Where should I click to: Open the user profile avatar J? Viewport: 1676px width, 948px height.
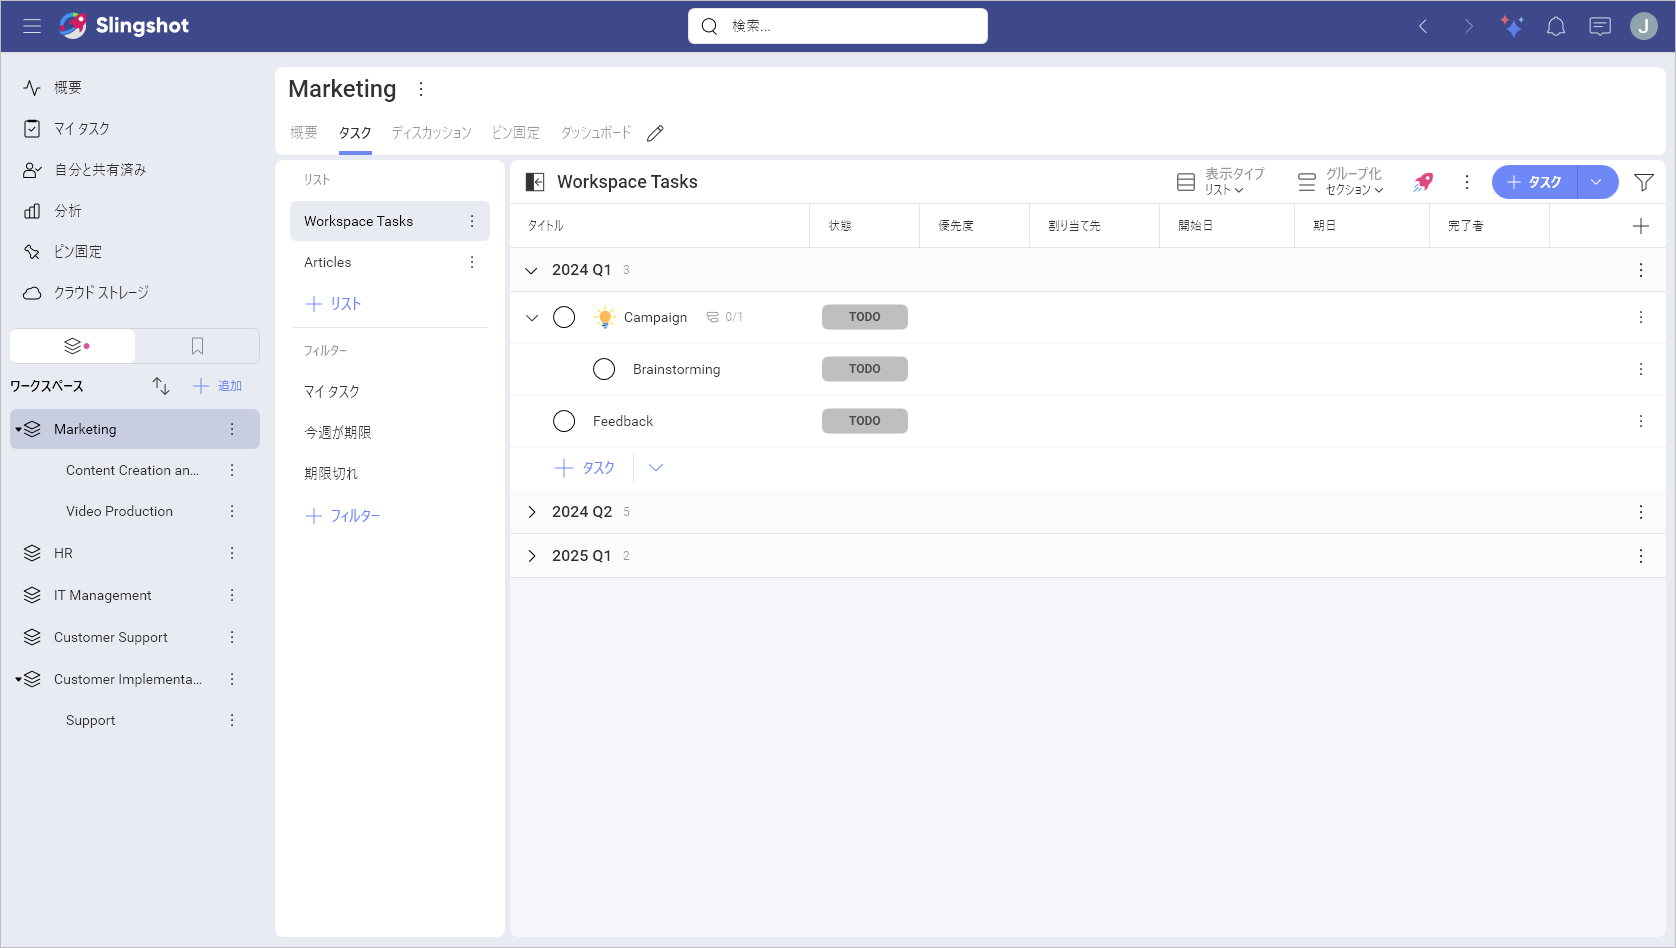point(1644,26)
